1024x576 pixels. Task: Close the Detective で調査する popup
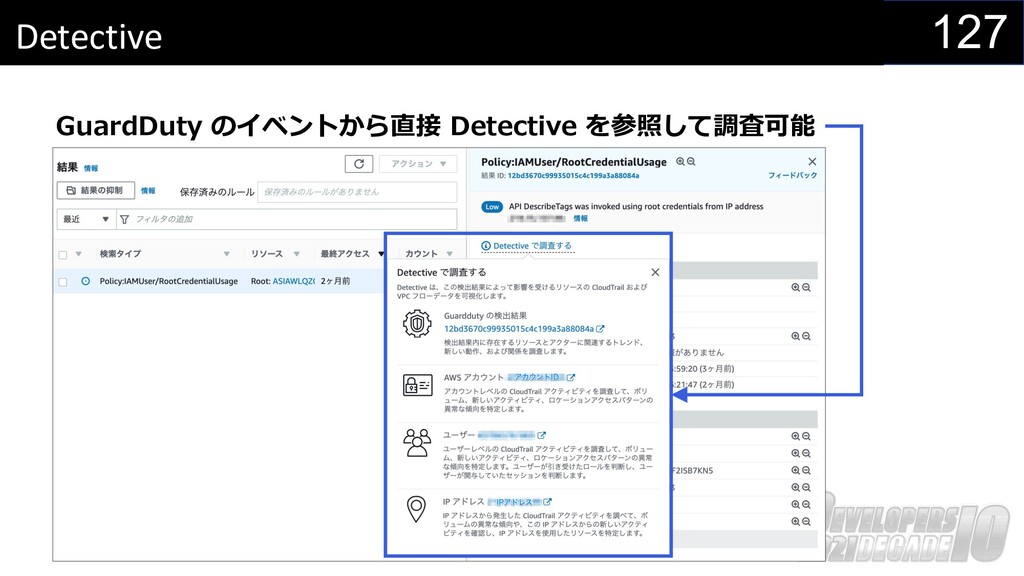pyautogui.click(x=655, y=272)
